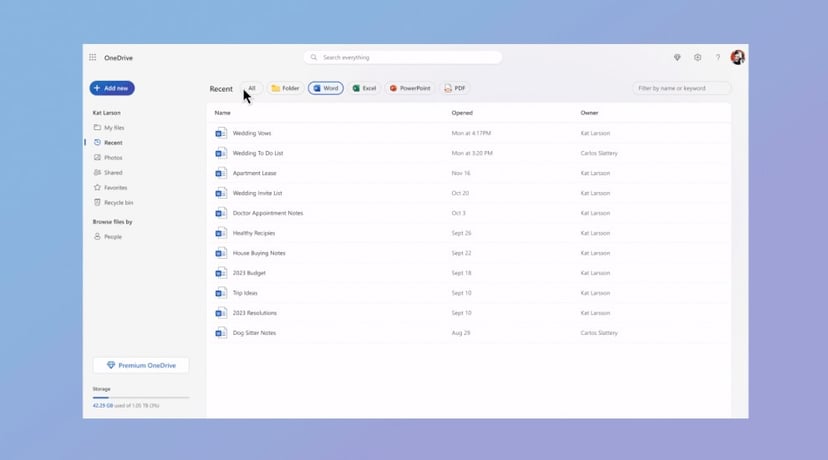Open the Wedding Vows file name
The width and height of the screenshot is (828, 460).
252,133
